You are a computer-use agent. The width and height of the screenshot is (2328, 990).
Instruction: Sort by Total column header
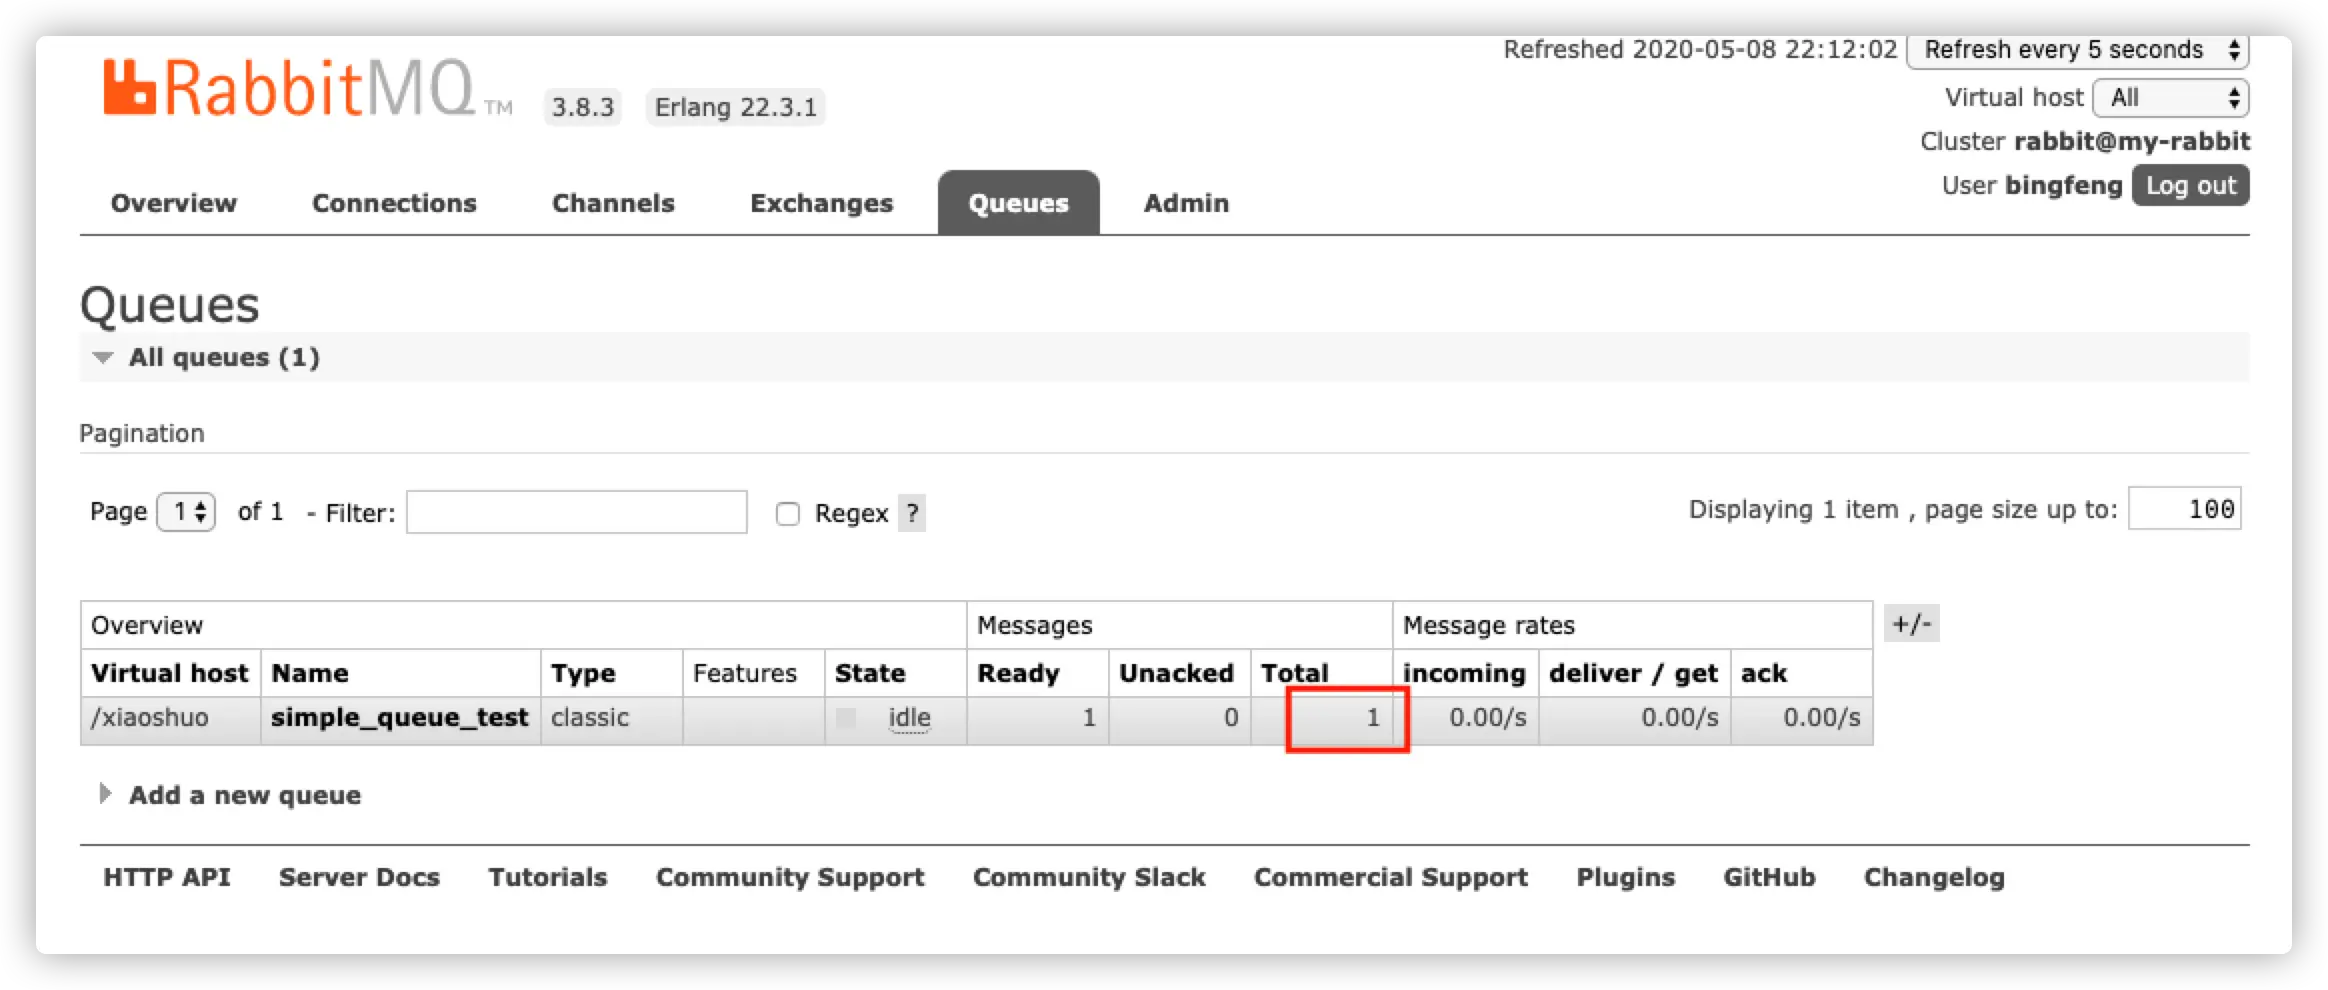(1294, 673)
